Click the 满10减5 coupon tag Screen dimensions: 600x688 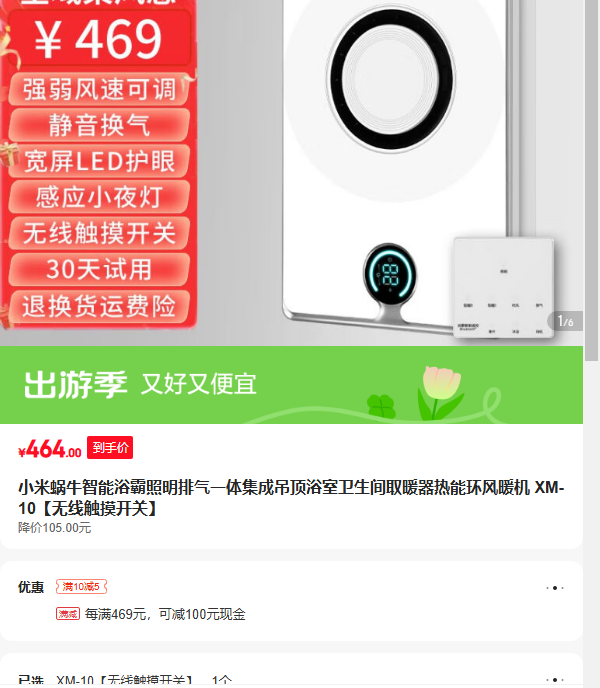81,587
